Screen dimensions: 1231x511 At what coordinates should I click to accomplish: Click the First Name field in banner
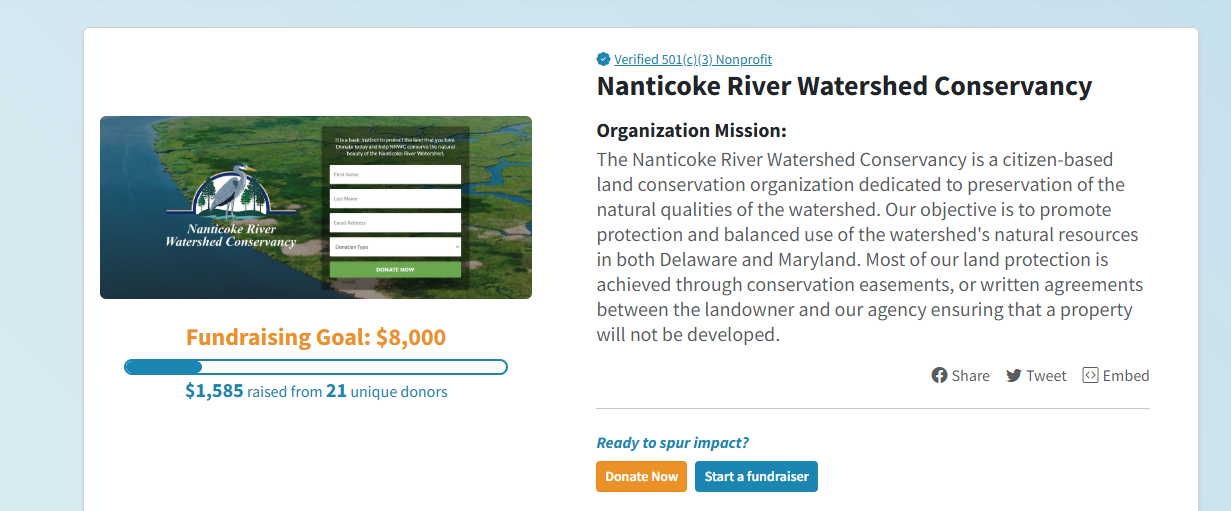[395, 175]
